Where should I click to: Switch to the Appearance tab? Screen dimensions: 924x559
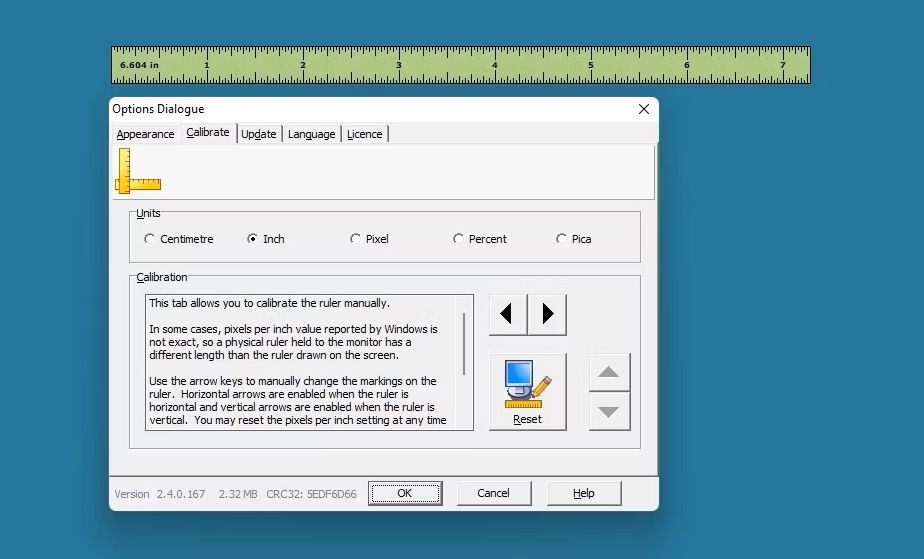(x=145, y=134)
